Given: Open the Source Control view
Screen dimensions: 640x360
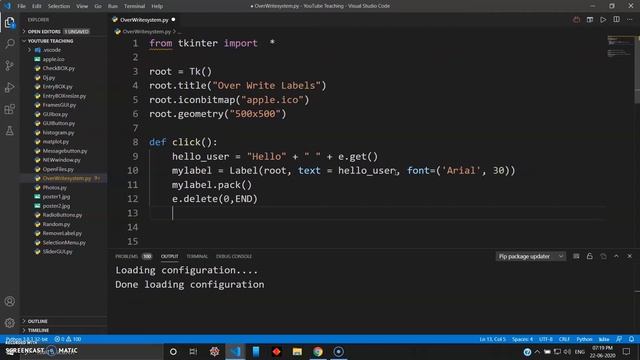Looking at the screenshot, I should click(x=10, y=65).
